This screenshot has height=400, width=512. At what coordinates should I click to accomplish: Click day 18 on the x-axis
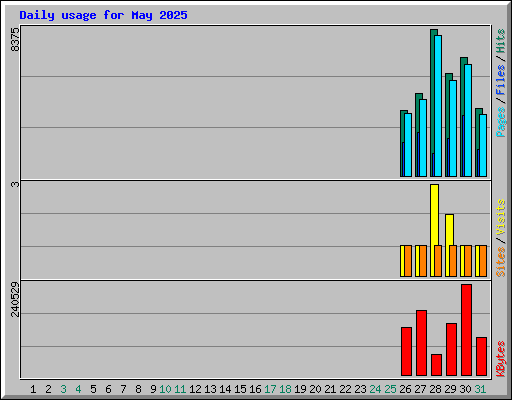[285, 389]
